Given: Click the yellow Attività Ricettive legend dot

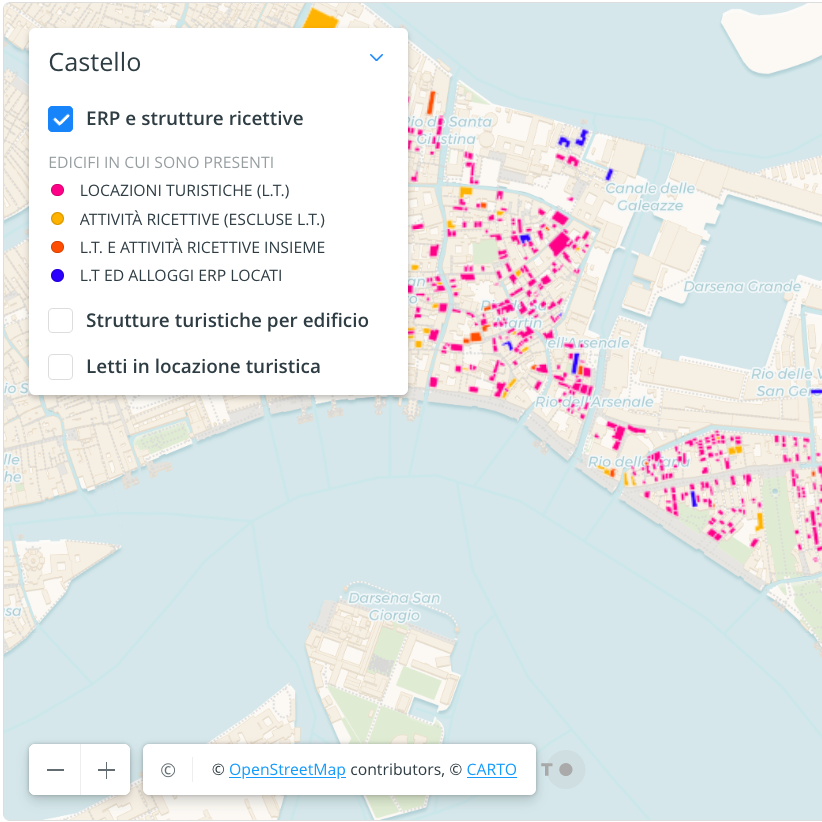Looking at the screenshot, I should [58, 219].
